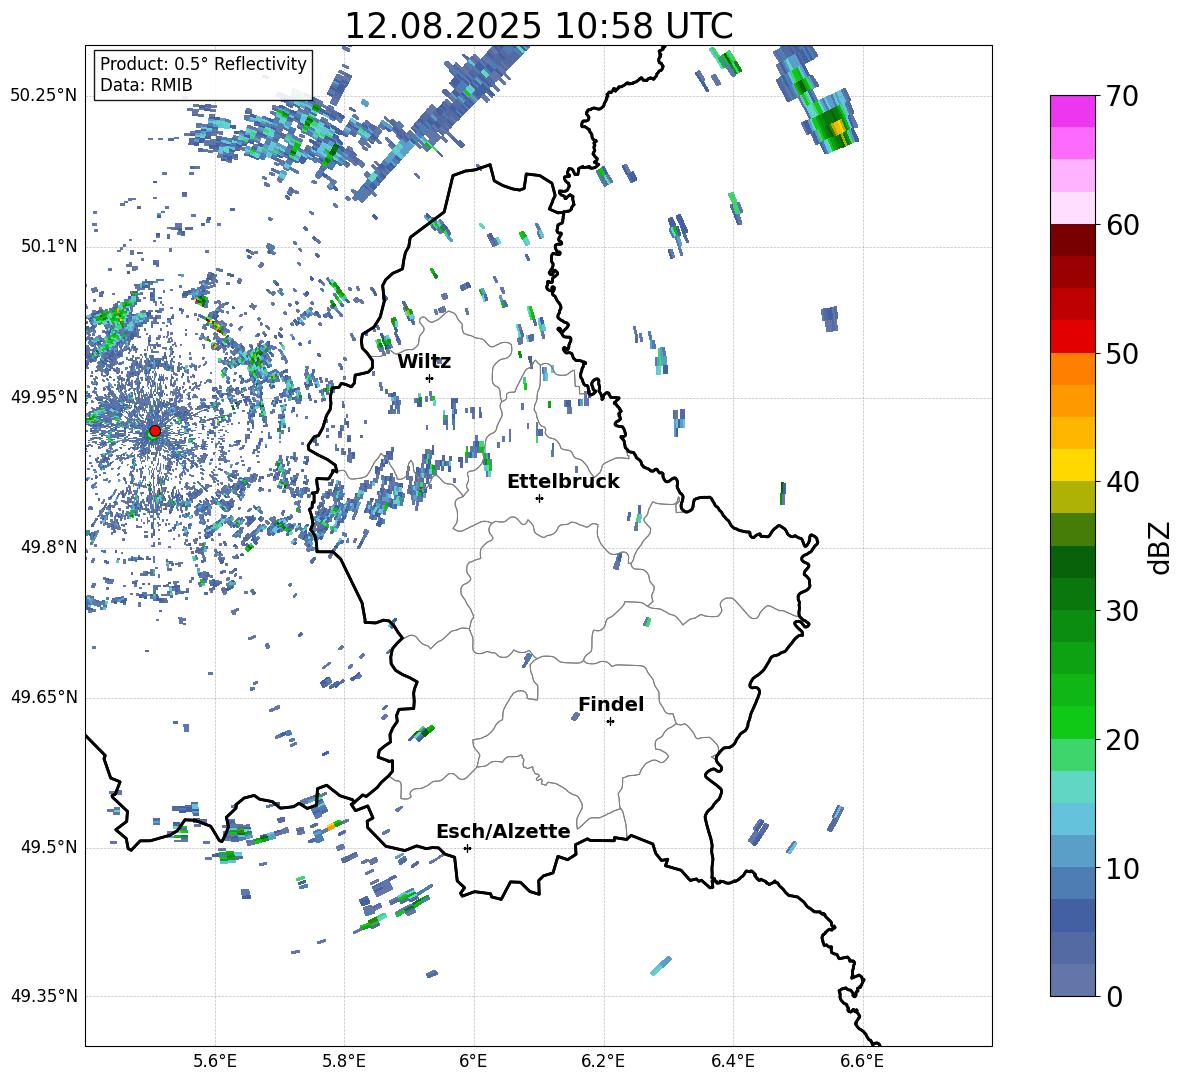Click the magenta top colorbar segment
The height and width of the screenshot is (1081, 1184).
(x=1072, y=111)
